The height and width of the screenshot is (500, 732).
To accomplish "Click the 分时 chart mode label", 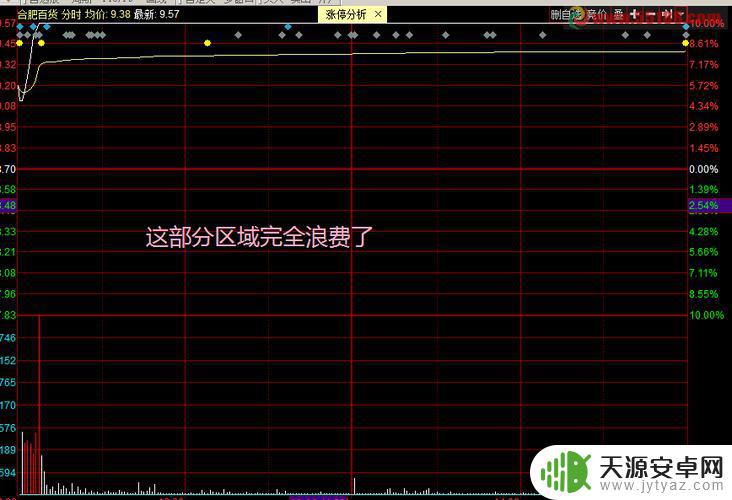I will click(x=71, y=14).
